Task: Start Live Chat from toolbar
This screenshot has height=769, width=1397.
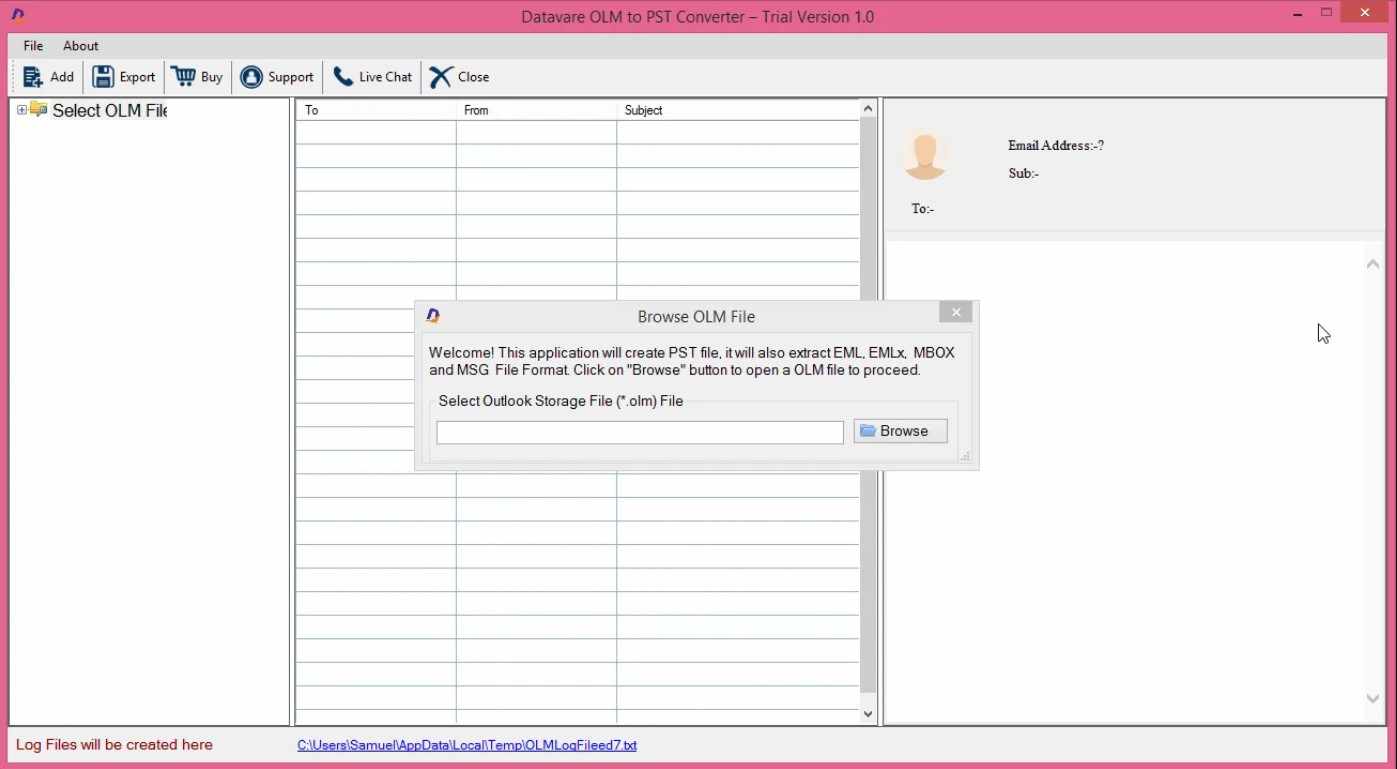Action: click(x=373, y=77)
